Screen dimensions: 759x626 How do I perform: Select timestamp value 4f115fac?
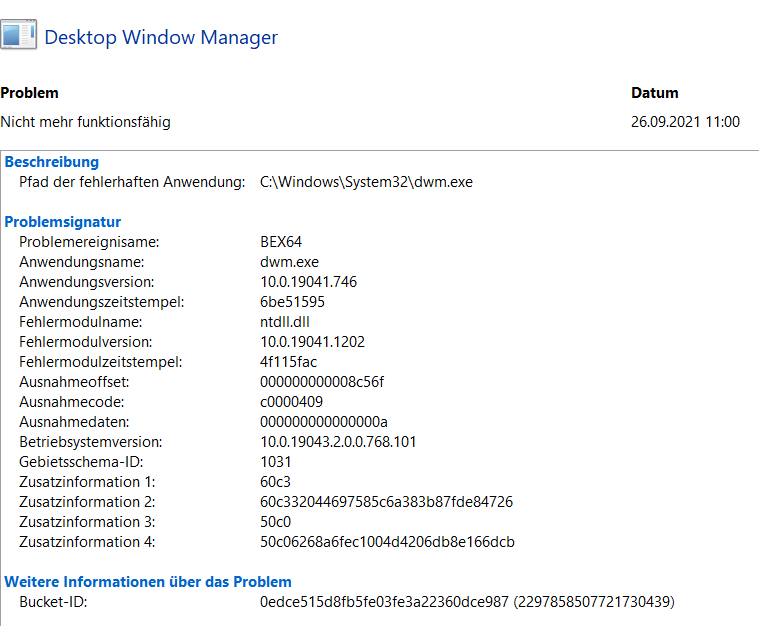click(x=288, y=362)
